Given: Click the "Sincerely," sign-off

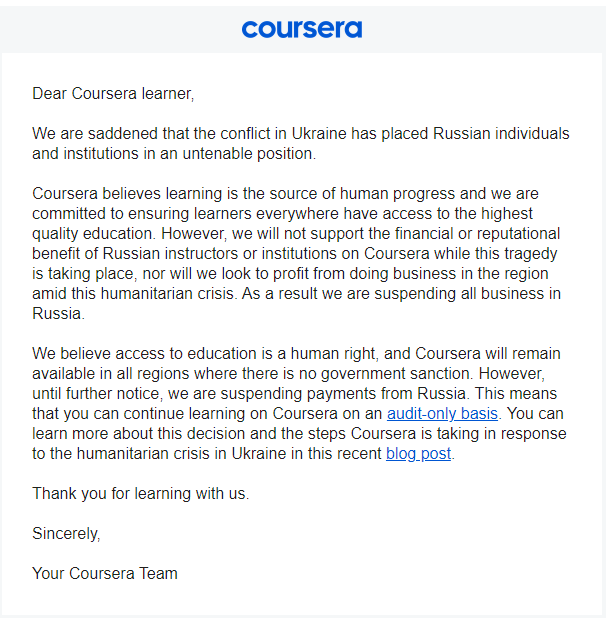Looking at the screenshot, I should (x=66, y=533).
